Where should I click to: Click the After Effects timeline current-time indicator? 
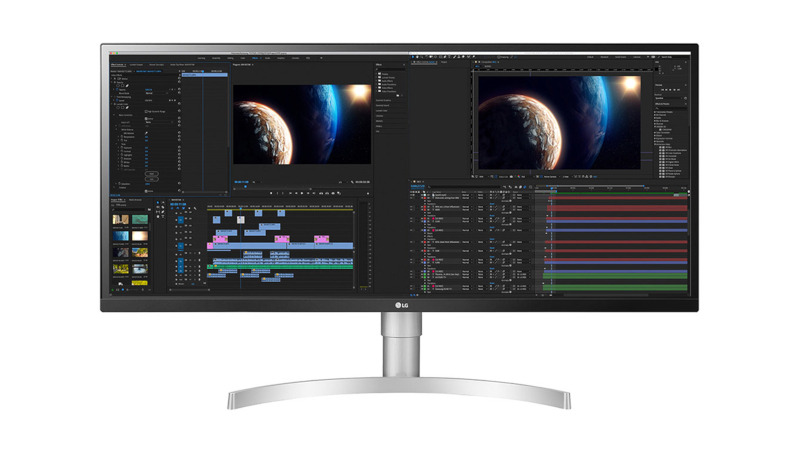click(x=552, y=188)
